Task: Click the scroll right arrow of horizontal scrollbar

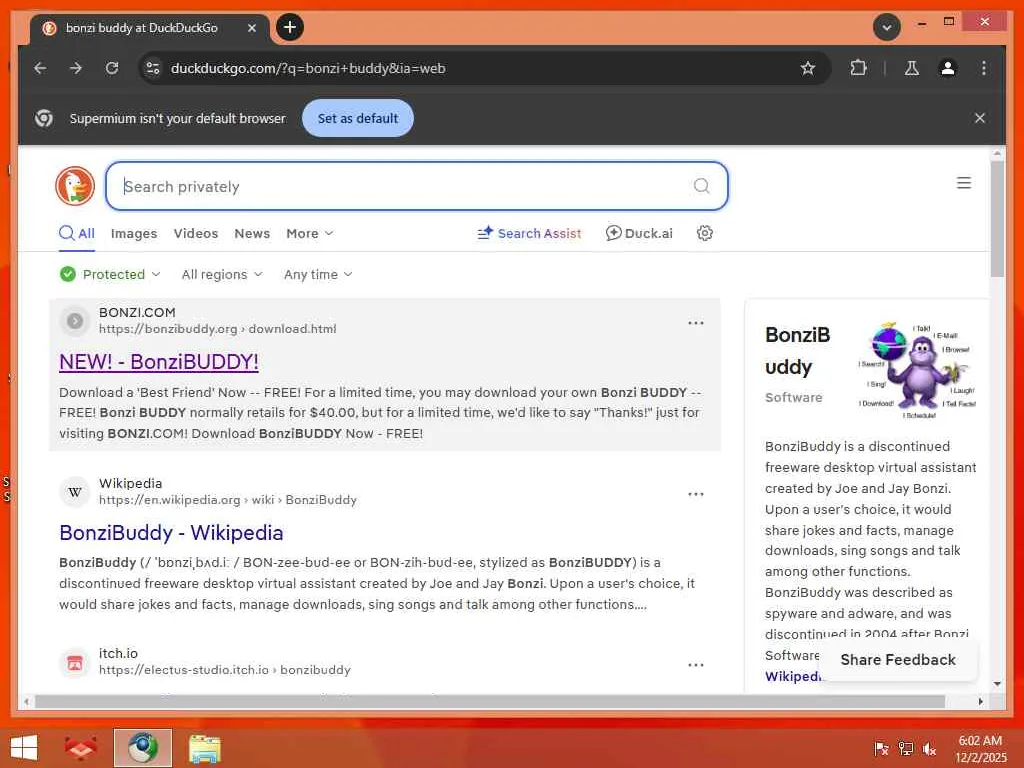Action: tap(980, 701)
